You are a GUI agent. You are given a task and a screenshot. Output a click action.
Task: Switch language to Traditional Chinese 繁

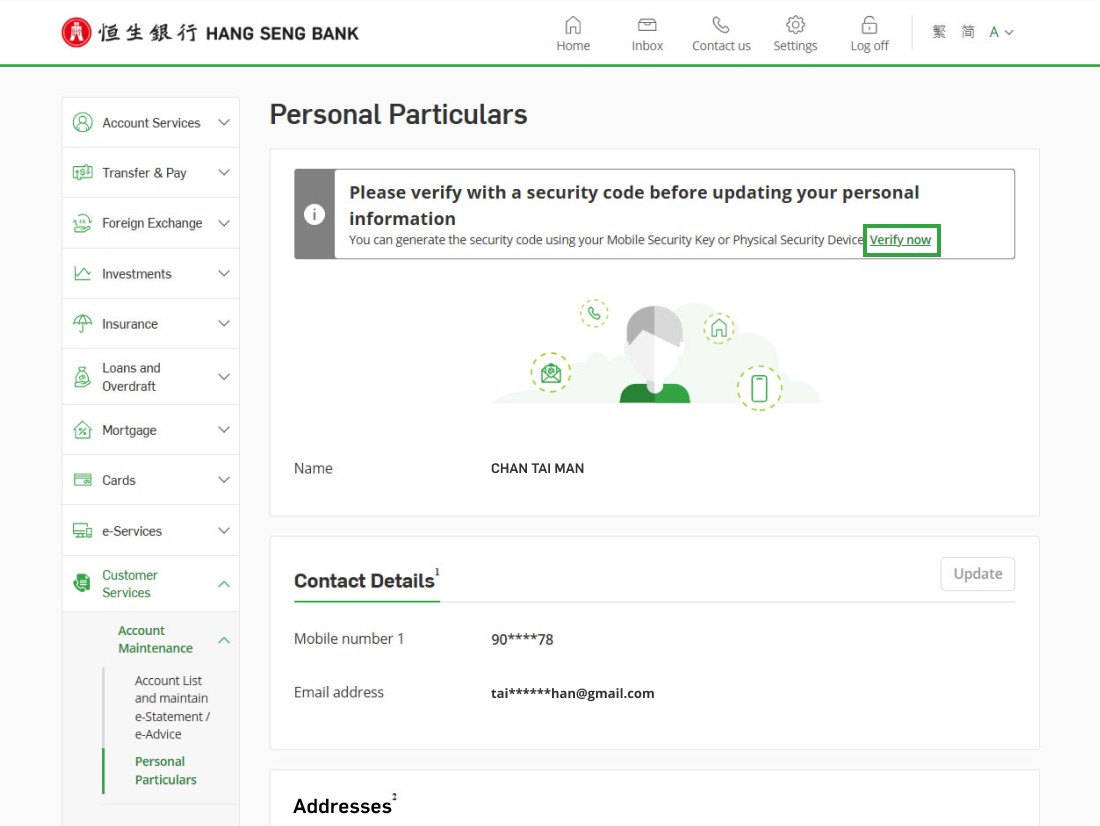pos(939,32)
